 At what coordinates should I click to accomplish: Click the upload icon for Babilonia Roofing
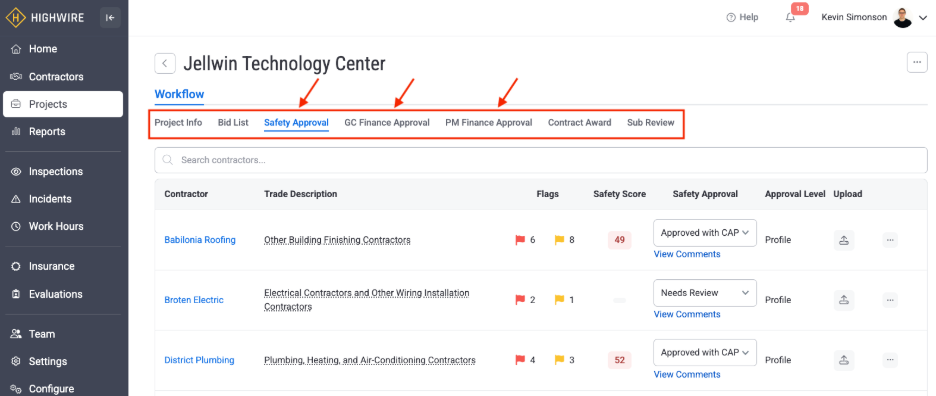[844, 240]
